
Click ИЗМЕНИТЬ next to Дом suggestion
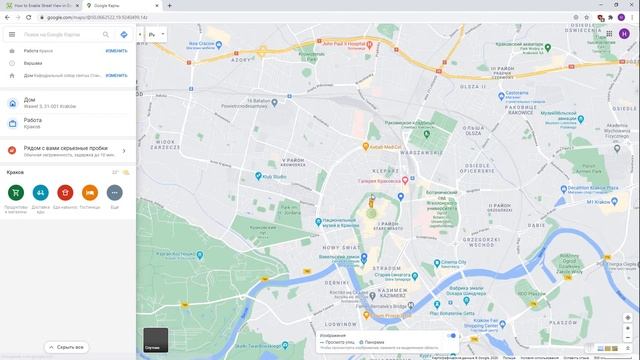(x=116, y=76)
